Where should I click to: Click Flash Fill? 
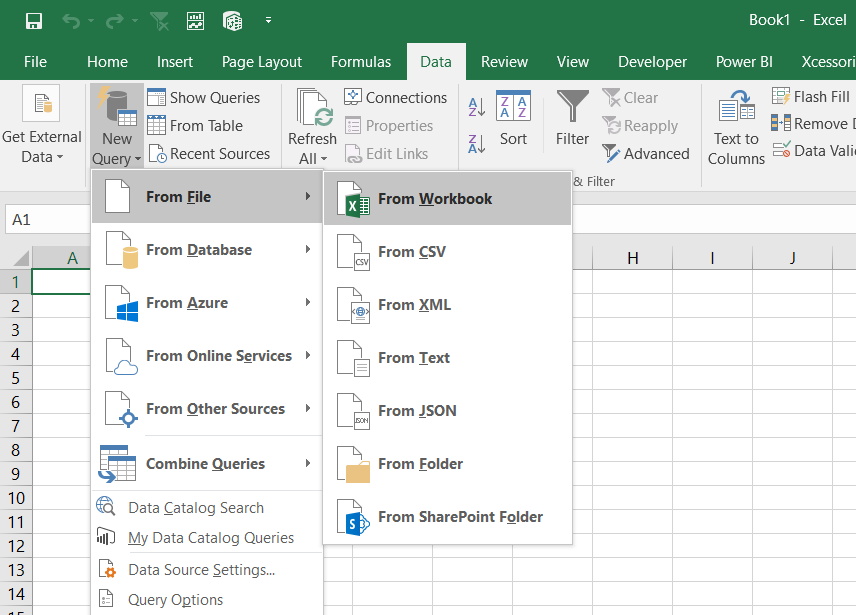[x=811, y=97]
